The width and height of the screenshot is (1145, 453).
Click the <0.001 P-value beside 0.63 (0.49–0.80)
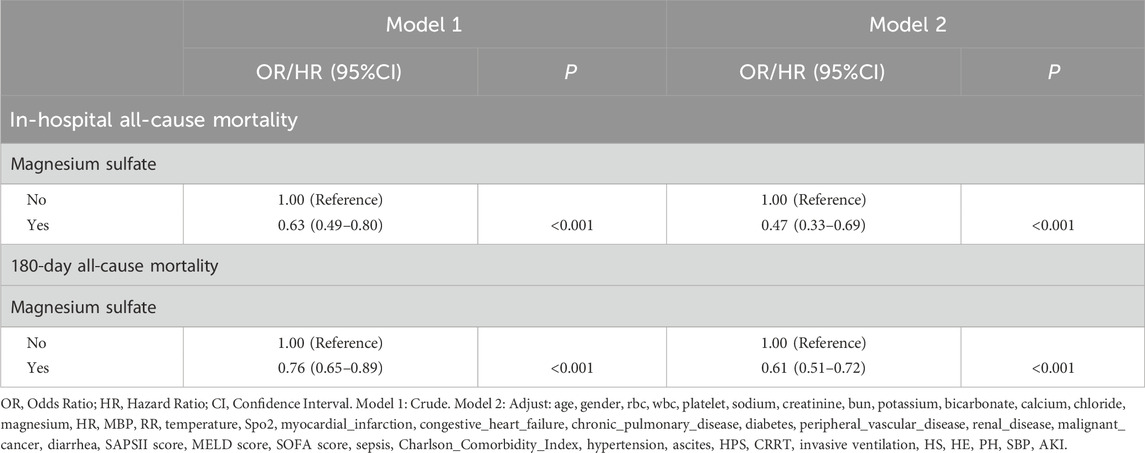click(x=573, y=227)
